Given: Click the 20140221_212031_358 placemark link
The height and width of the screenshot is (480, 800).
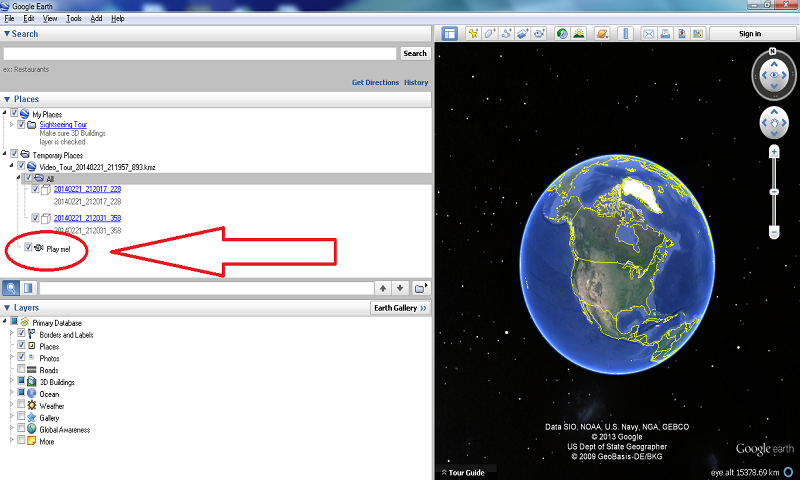Looking at the screenshot, I should point(87,218).
